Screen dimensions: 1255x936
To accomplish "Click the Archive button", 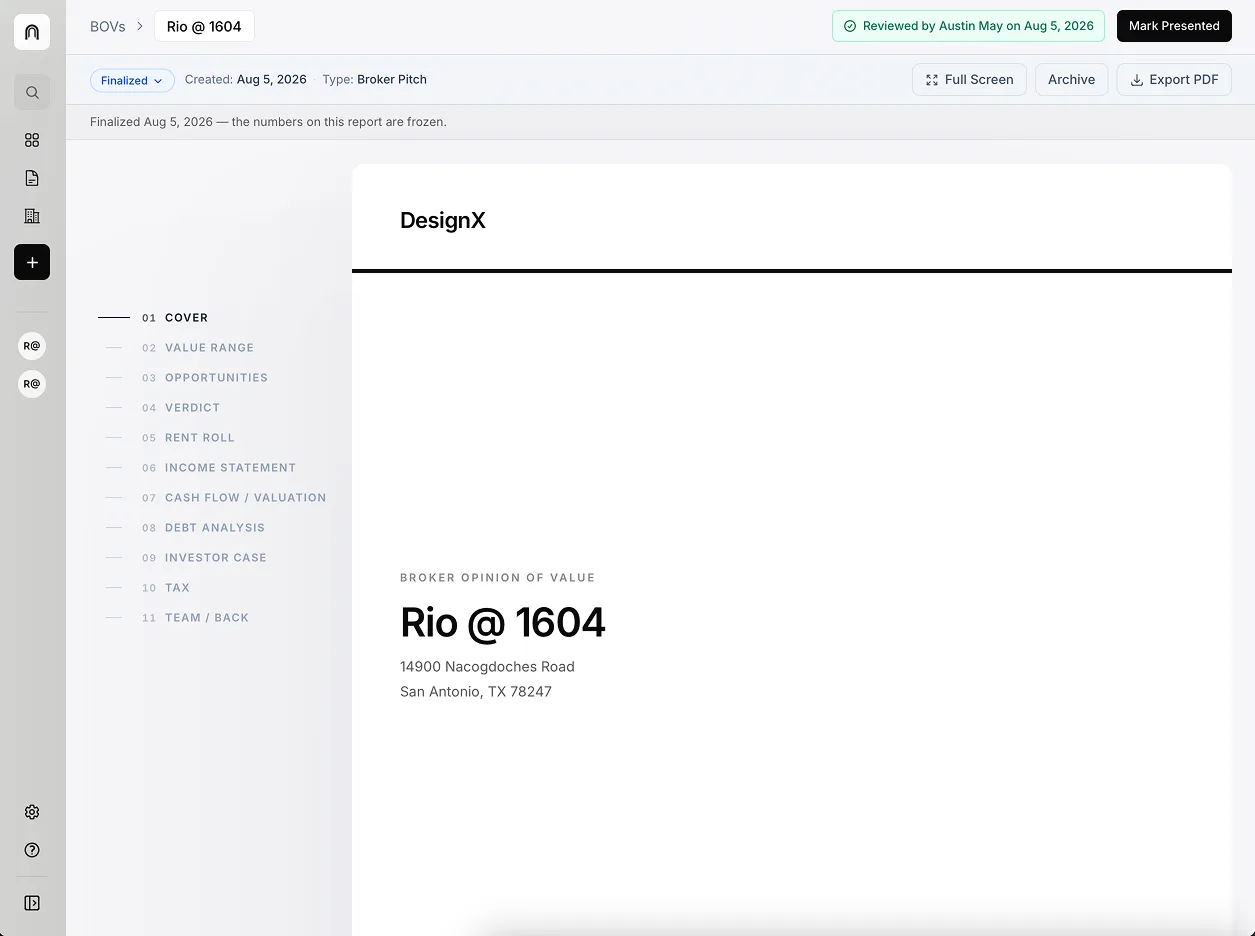I will coord(1071,80).
